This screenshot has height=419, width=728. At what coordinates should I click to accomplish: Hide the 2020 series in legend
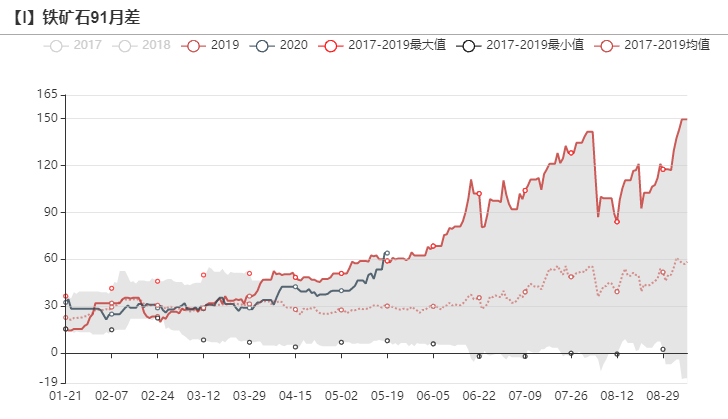point(279,45)
